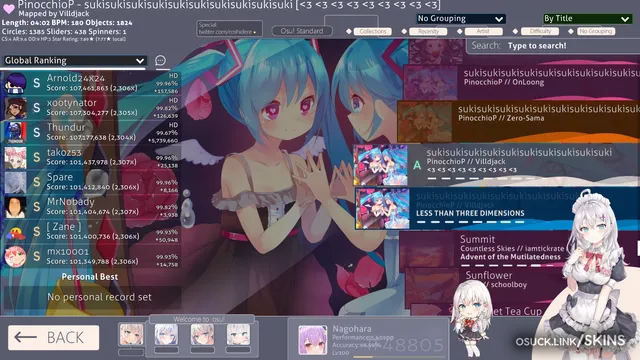
Task: Click Spare's avatar in the leaderboard
Action: click(16, 182)
